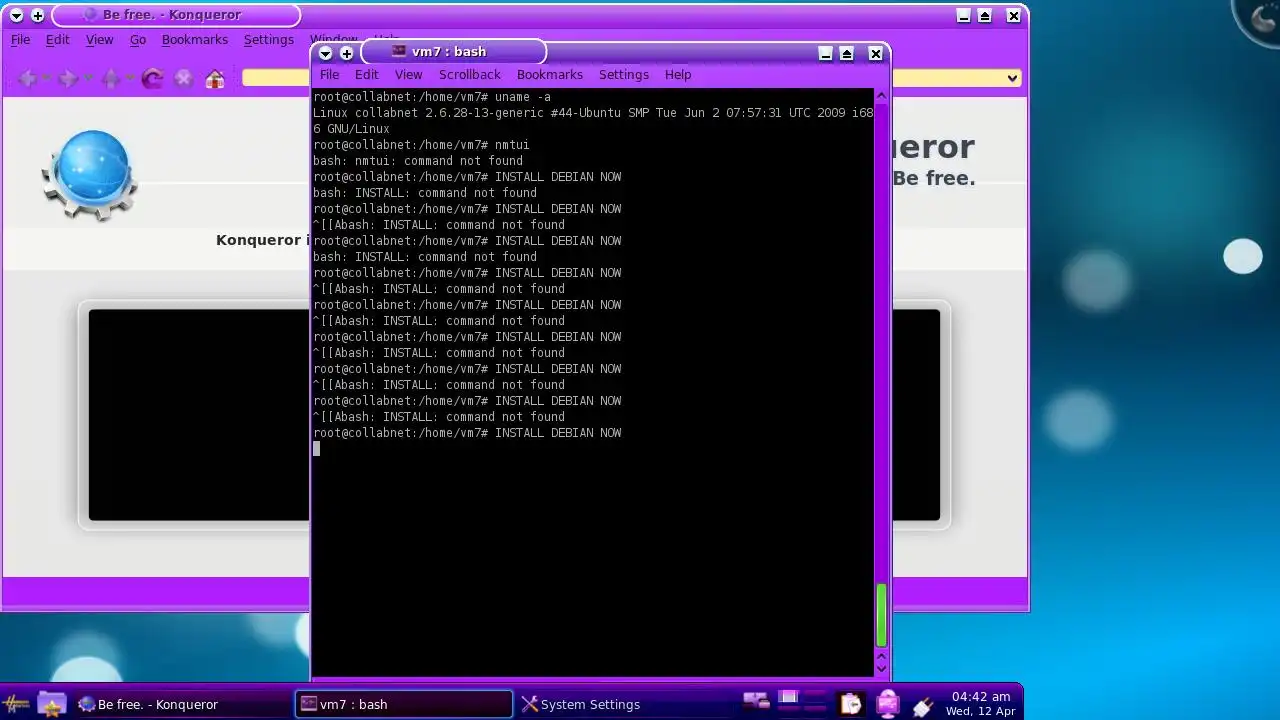Open the terminal Edit menu
Image resolution: width=1280 pixels, height=720 pixels.
[367, 75]
